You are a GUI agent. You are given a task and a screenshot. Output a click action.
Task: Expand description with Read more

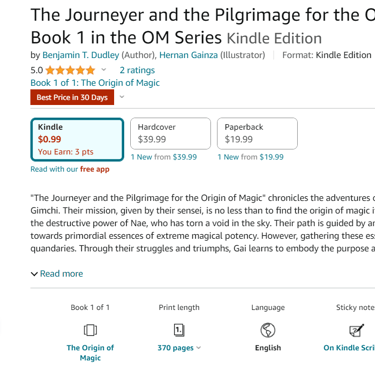click(x=57, y=274)
